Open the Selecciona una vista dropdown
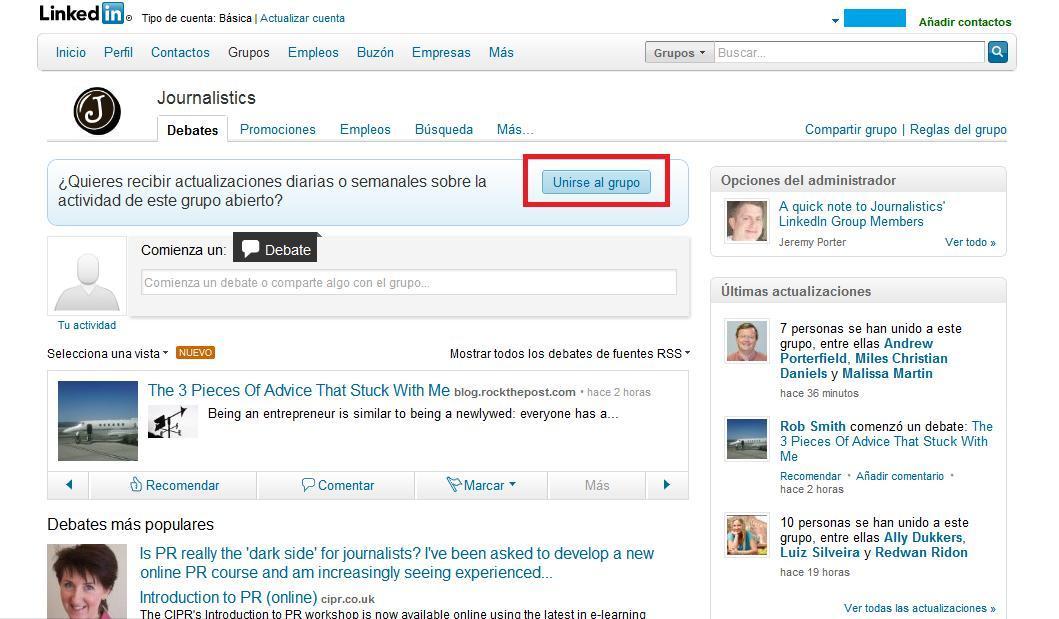1059x619 pixels. tap(108, 353)
